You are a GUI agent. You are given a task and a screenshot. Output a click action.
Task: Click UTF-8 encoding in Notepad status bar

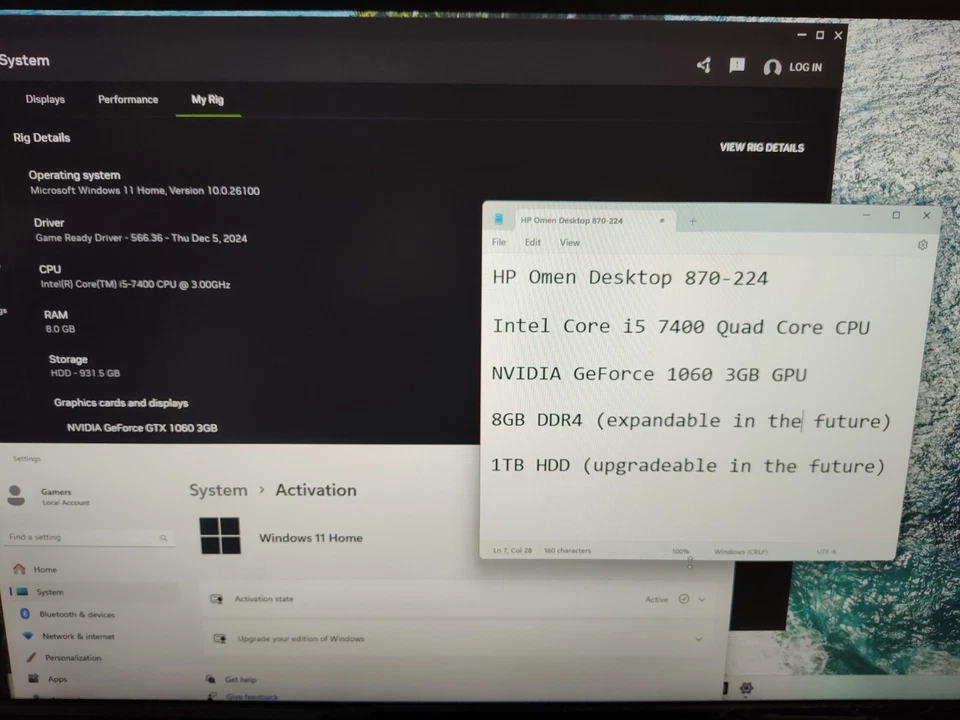826,552
